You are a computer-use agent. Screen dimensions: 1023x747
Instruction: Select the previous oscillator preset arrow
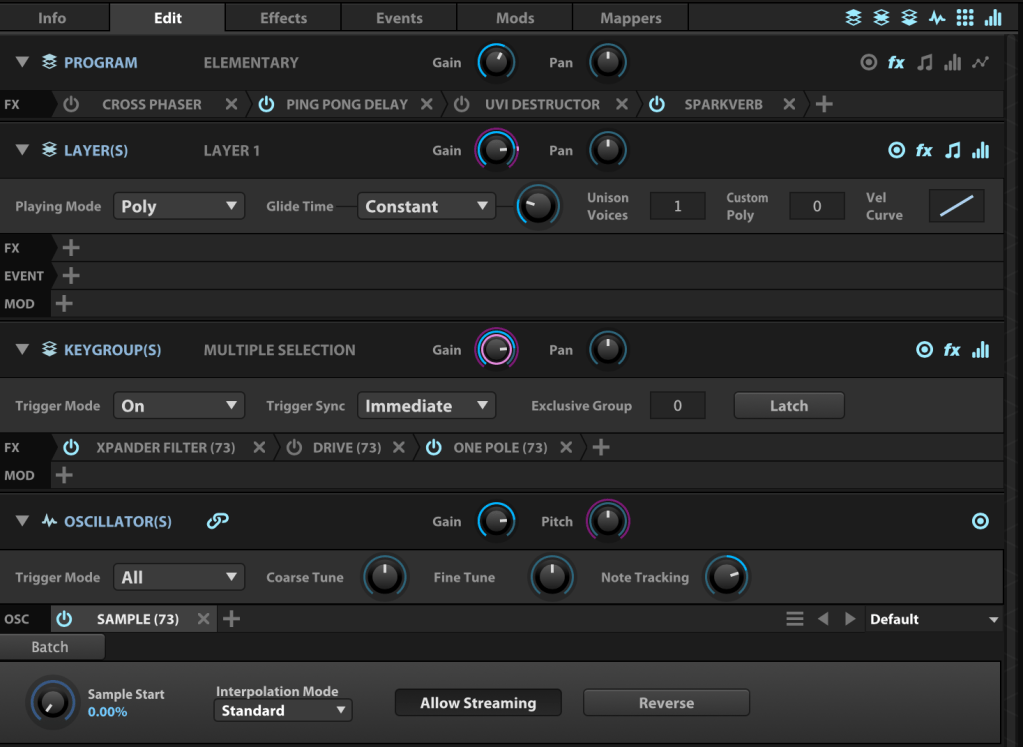point(823,619)
